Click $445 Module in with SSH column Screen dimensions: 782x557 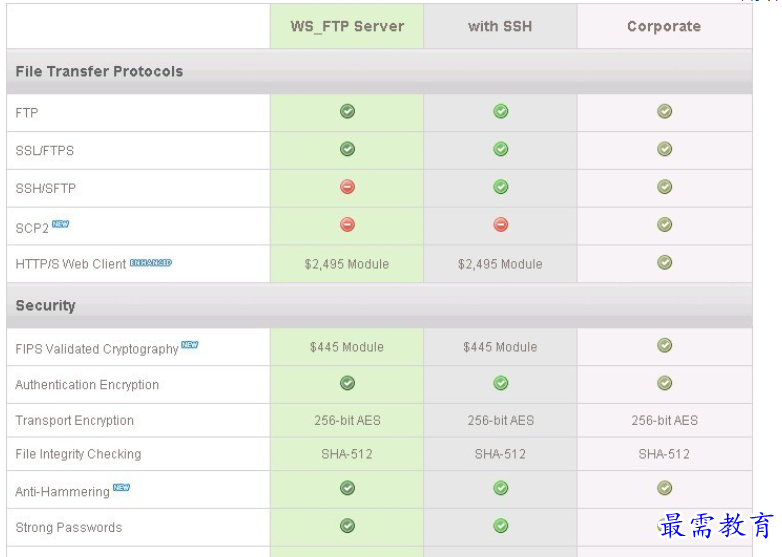[500, 347]
